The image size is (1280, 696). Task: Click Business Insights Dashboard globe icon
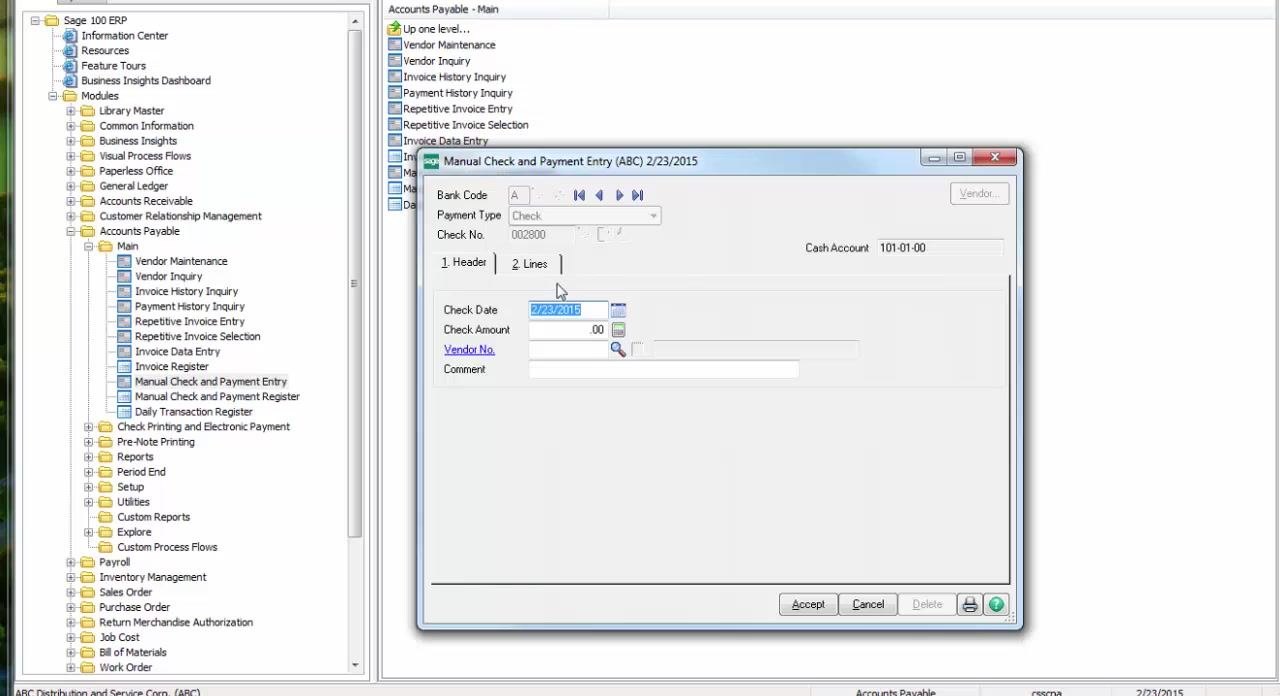click(70, 81)
